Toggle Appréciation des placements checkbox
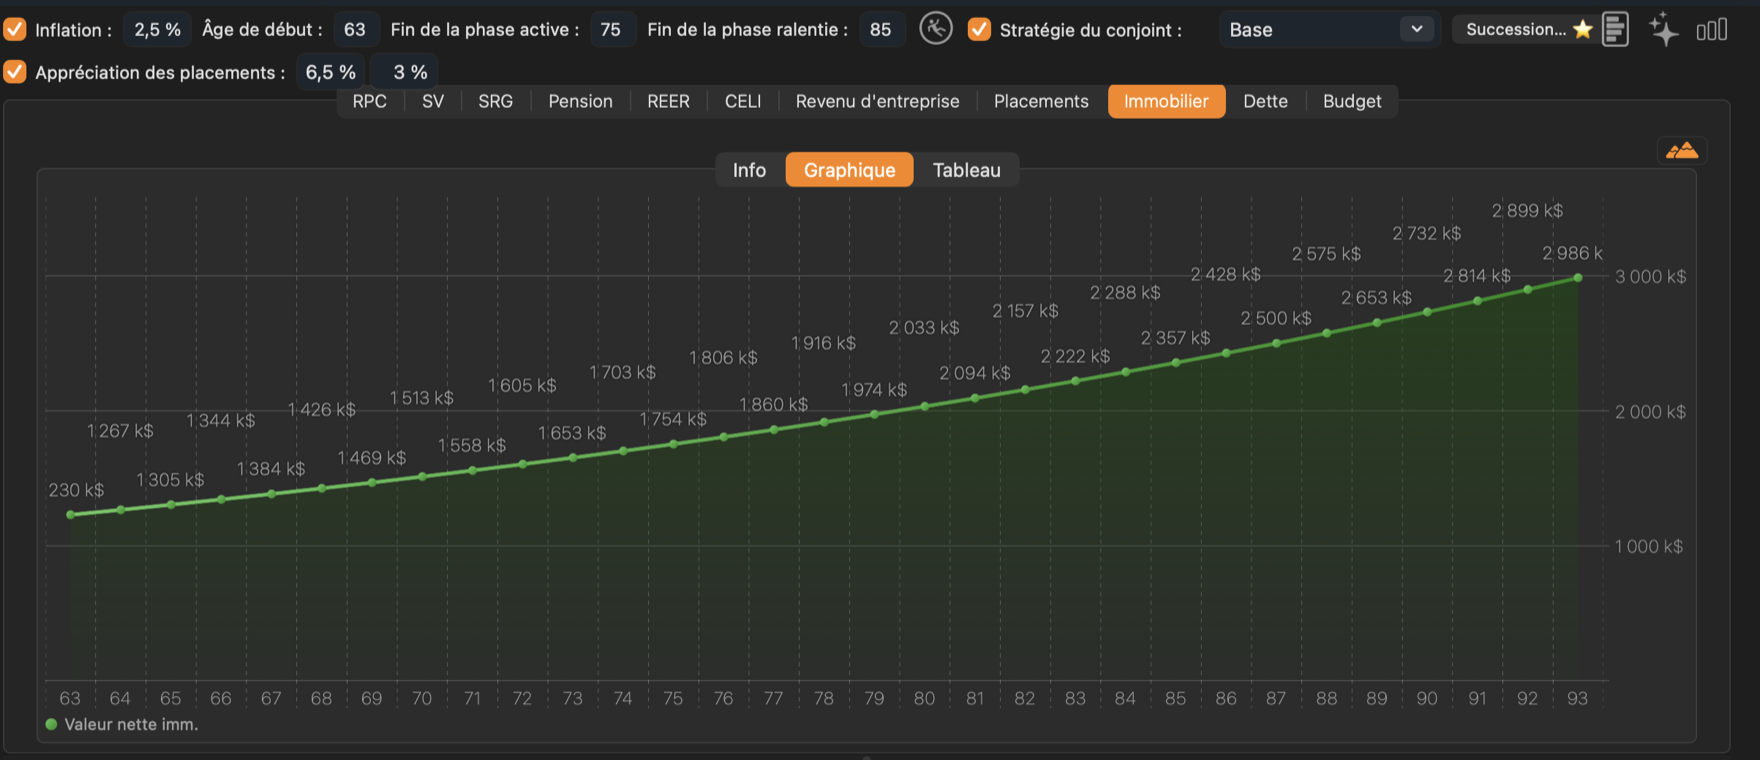Screen dimensions: 1760x760 [x=15, y=72]
